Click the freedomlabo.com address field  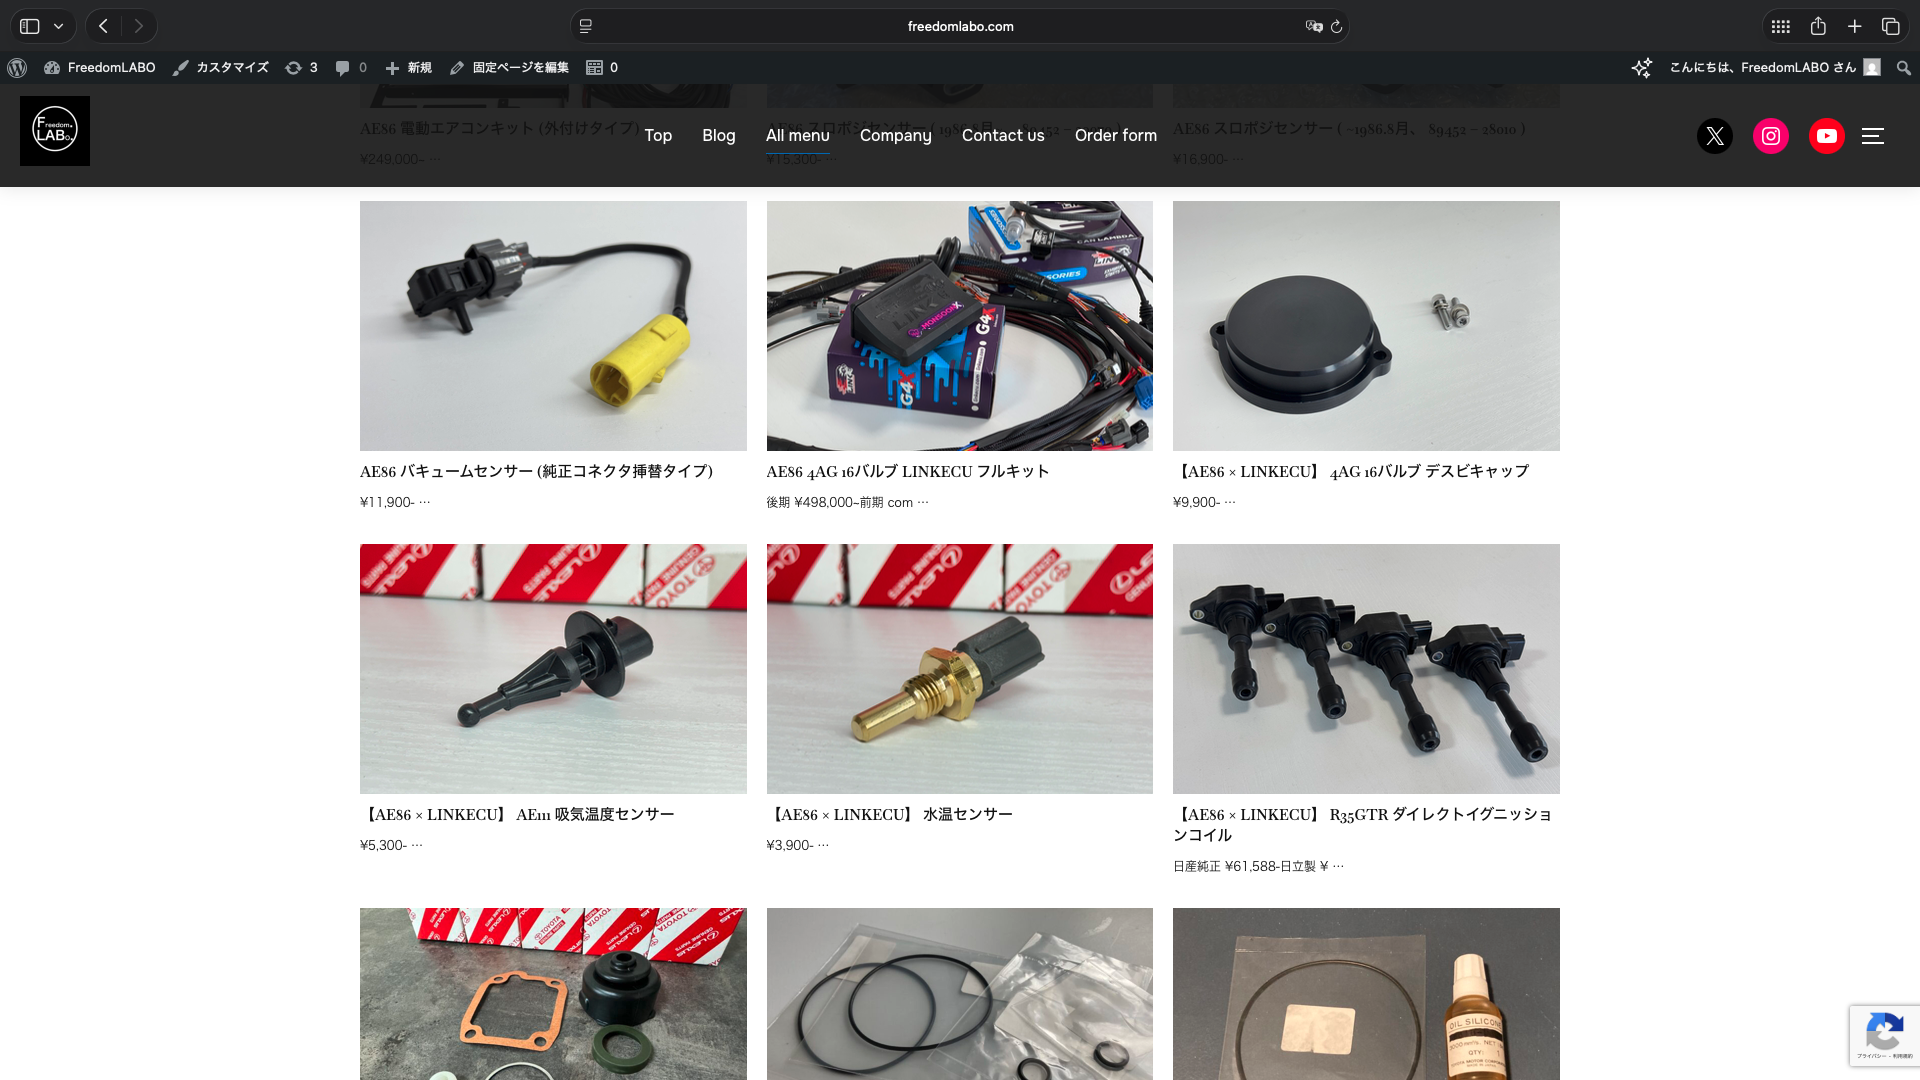960,27
